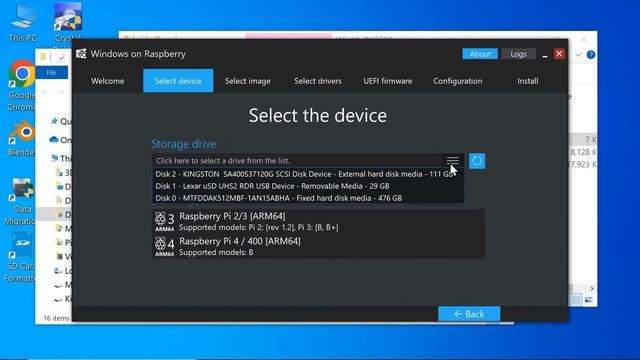The width and height of the screenshot is (640, 360).
Task: Select the Raspberry Pi 4 ARM64 icon
Action: pos(164,247)
